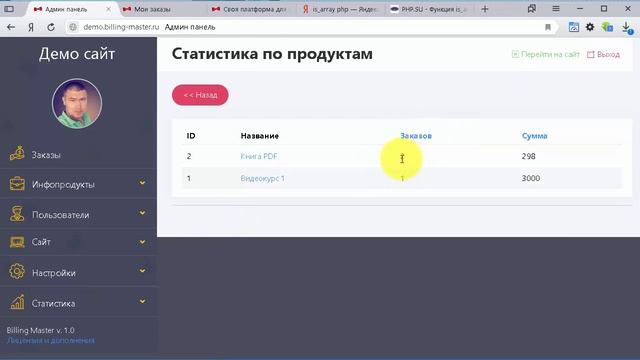Viewport: 640px width, 360px height.
Task: Click the 3000 sum cell
Action: [x=531, y=178]
